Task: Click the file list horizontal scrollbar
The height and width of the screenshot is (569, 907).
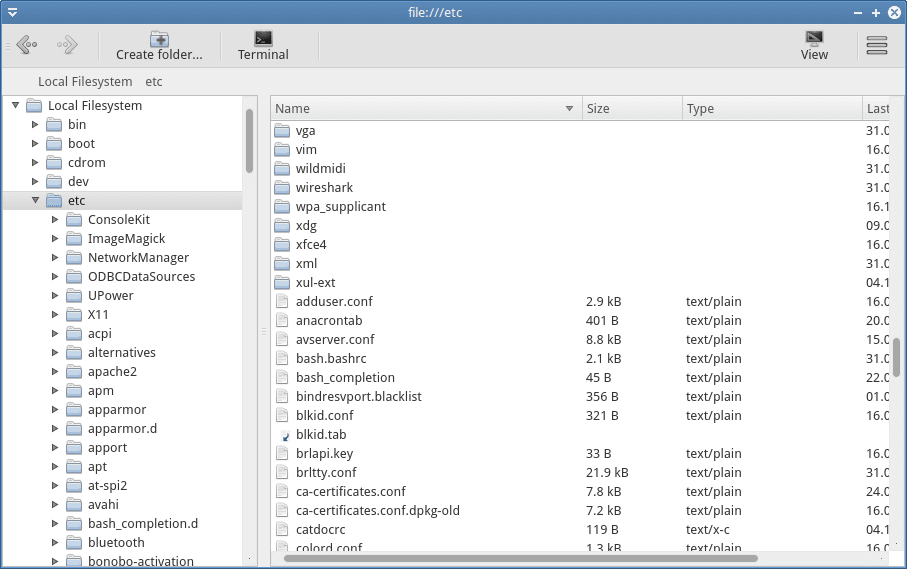Action: (520, 558)
